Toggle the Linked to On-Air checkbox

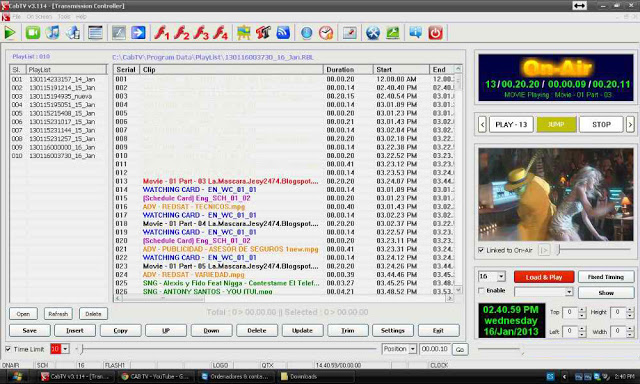click(x=481, y=250)
